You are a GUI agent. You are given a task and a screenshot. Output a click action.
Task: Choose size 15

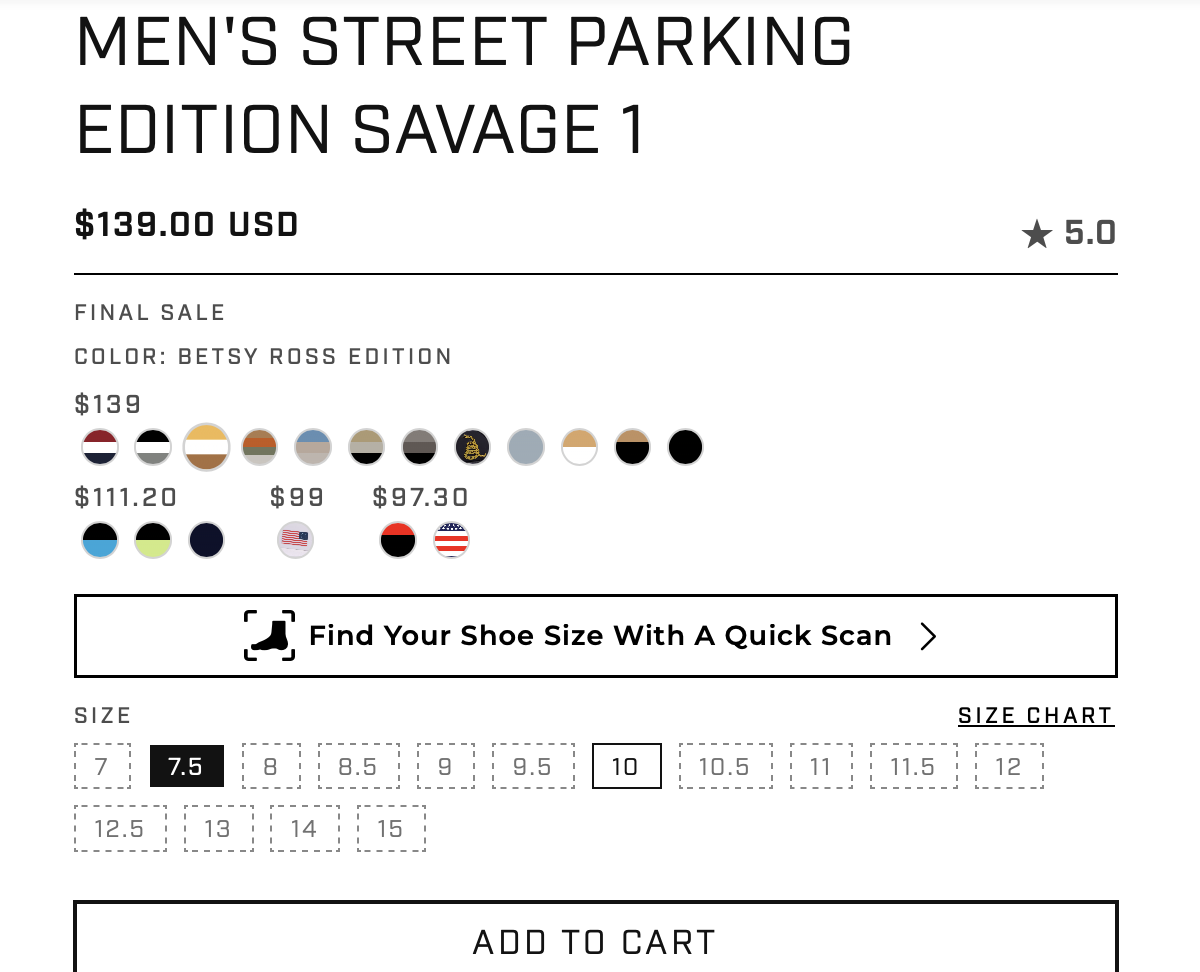pyautogui.click(x=390, y=829)
